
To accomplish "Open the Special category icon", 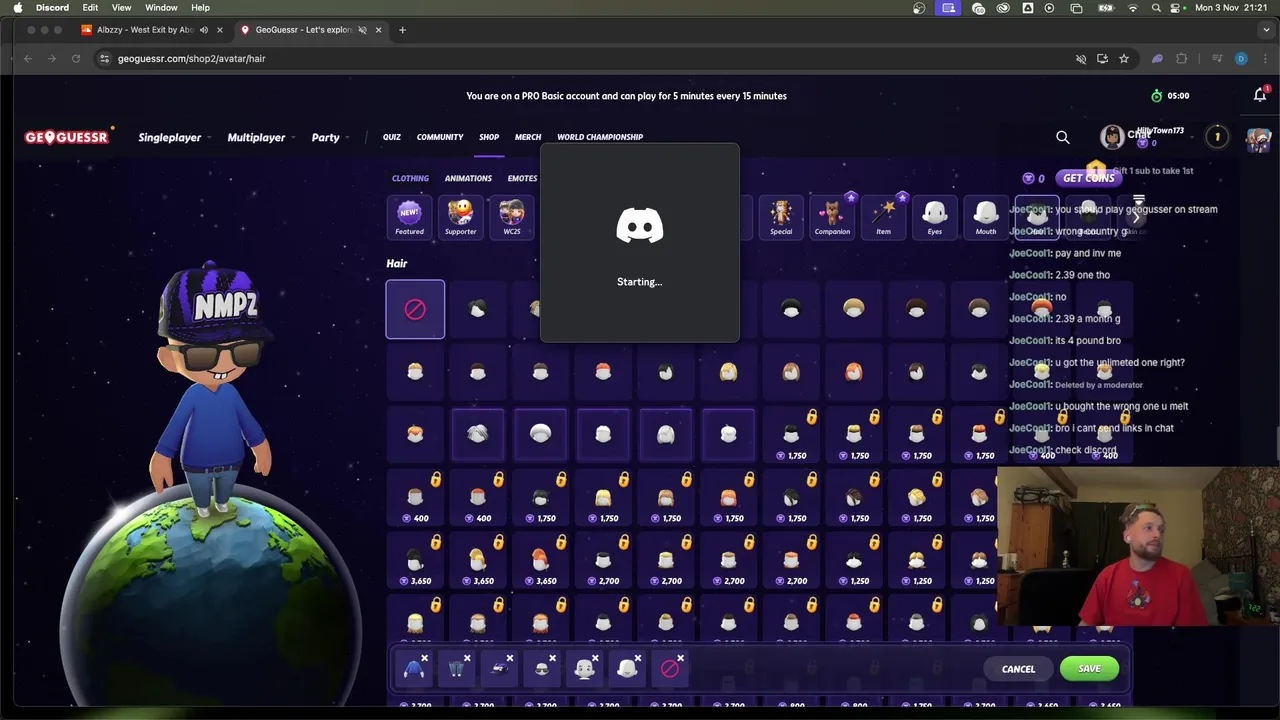I will click(x=781, y=217).
